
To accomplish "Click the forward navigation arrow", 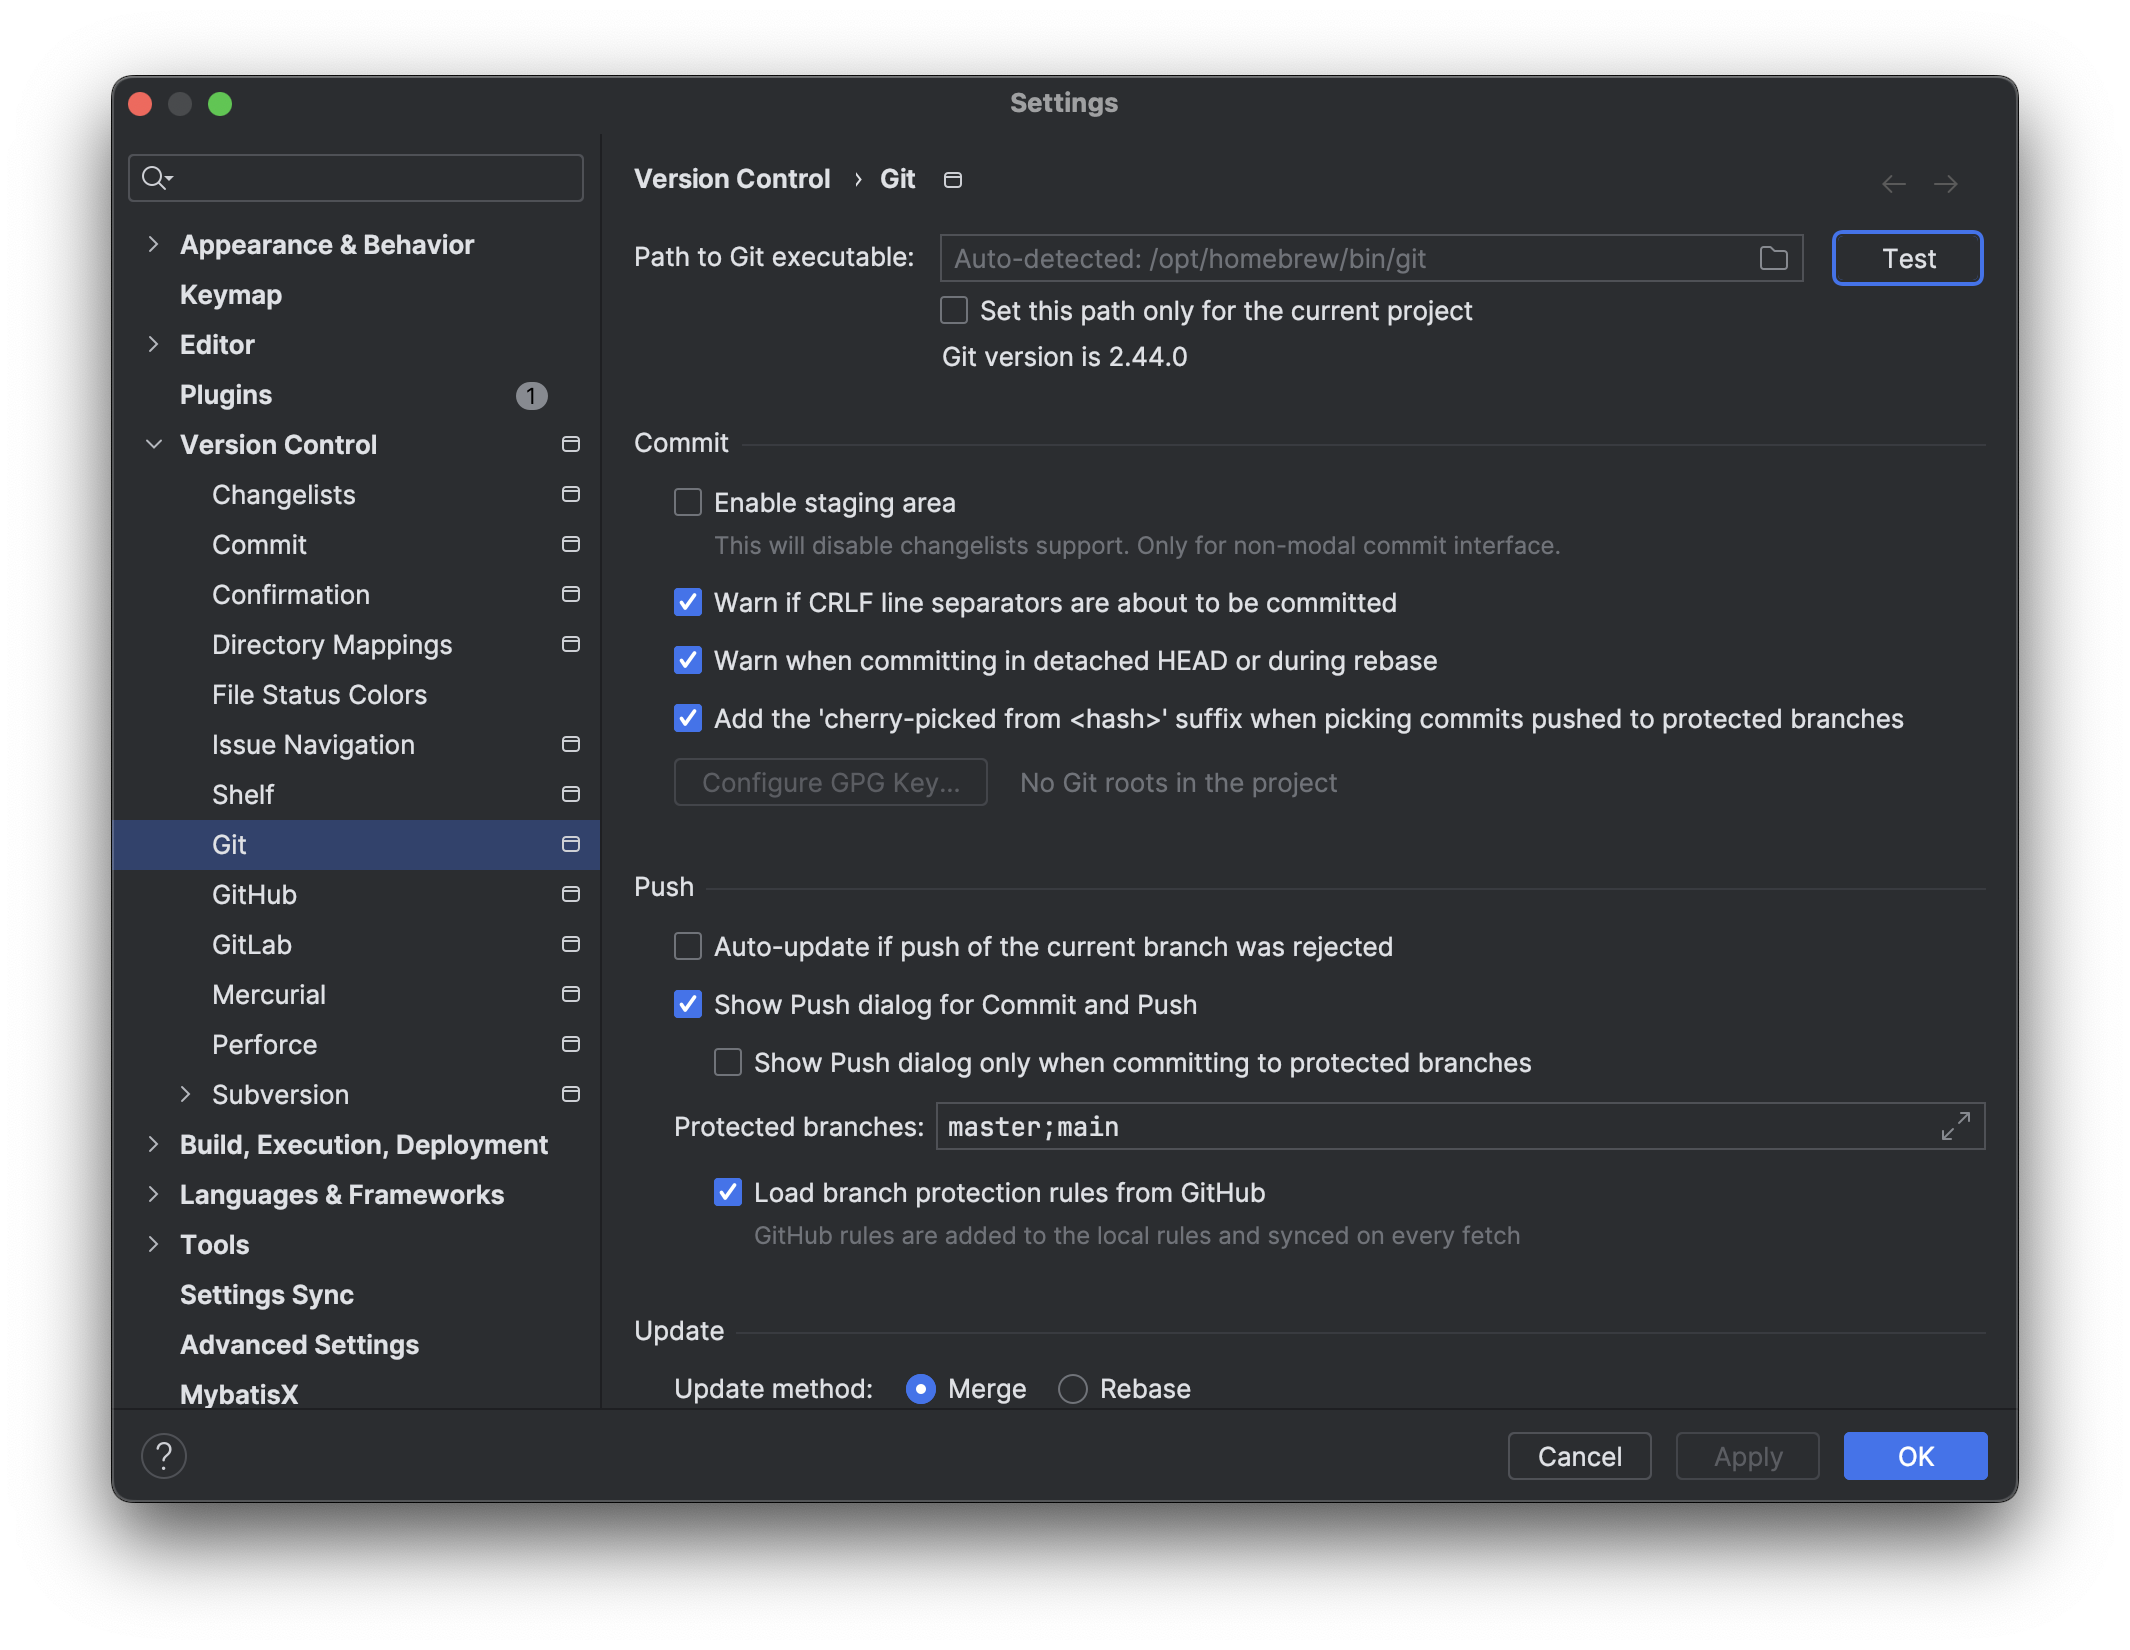I will point(1945,184).
